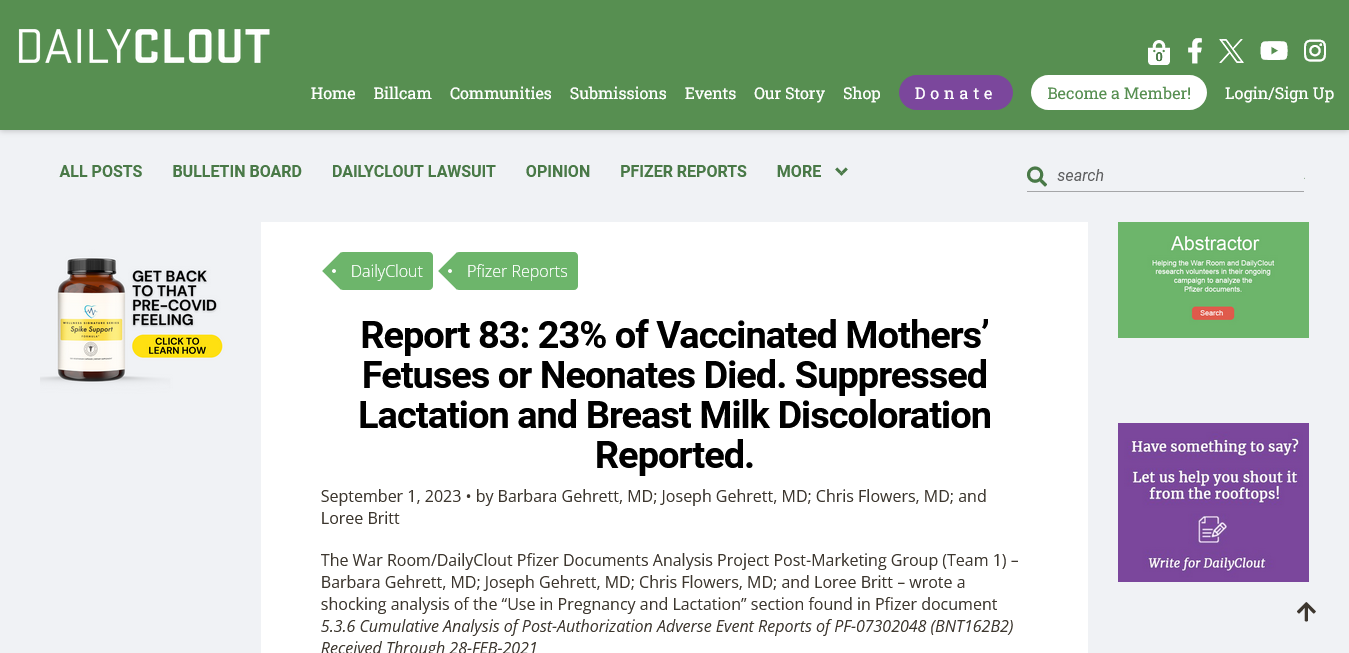This screenshot has height=653, width=1349.
Task: Focus the search input field
Action: pos(1180,176)
